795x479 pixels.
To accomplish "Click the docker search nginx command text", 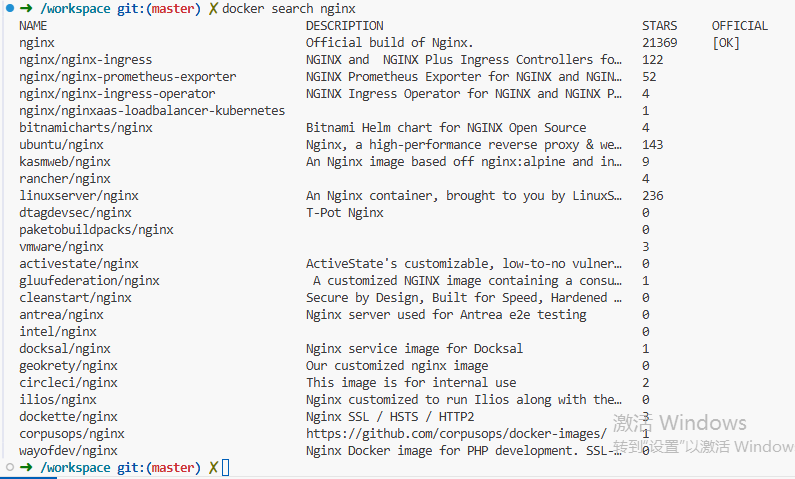I will [x=289, y=9].
